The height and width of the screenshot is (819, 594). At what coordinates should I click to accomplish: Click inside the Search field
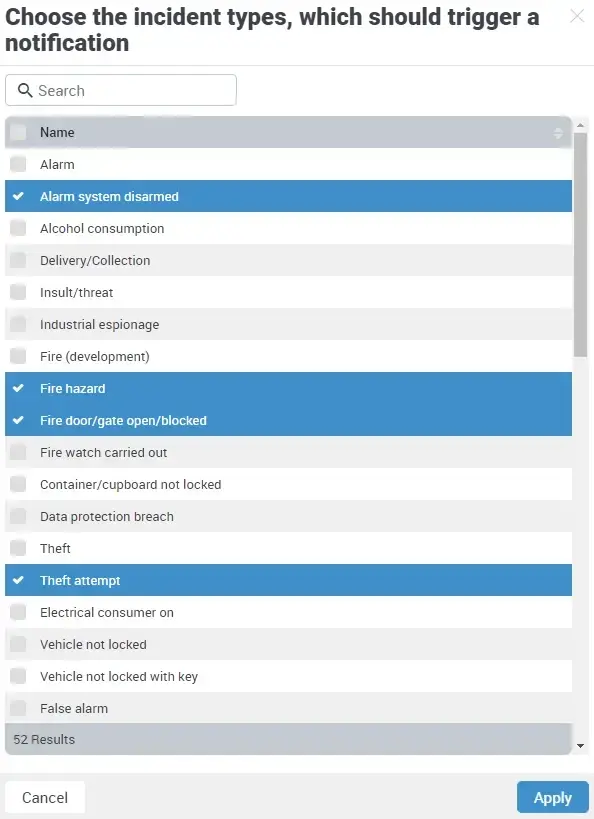coord(120,90)
